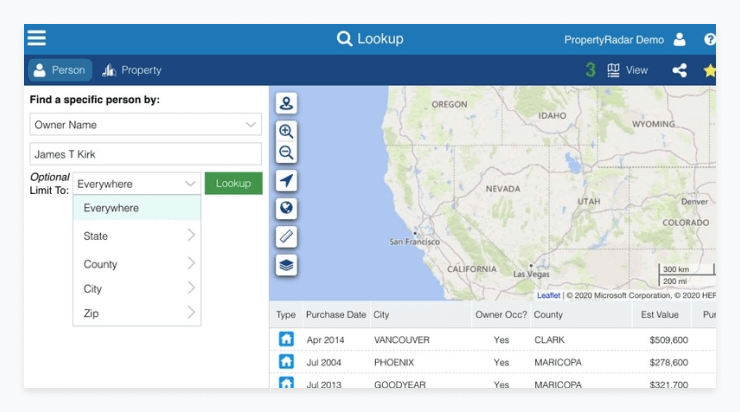Switch to the Property tab
This screenshot has height=412, width=740.
131,70
